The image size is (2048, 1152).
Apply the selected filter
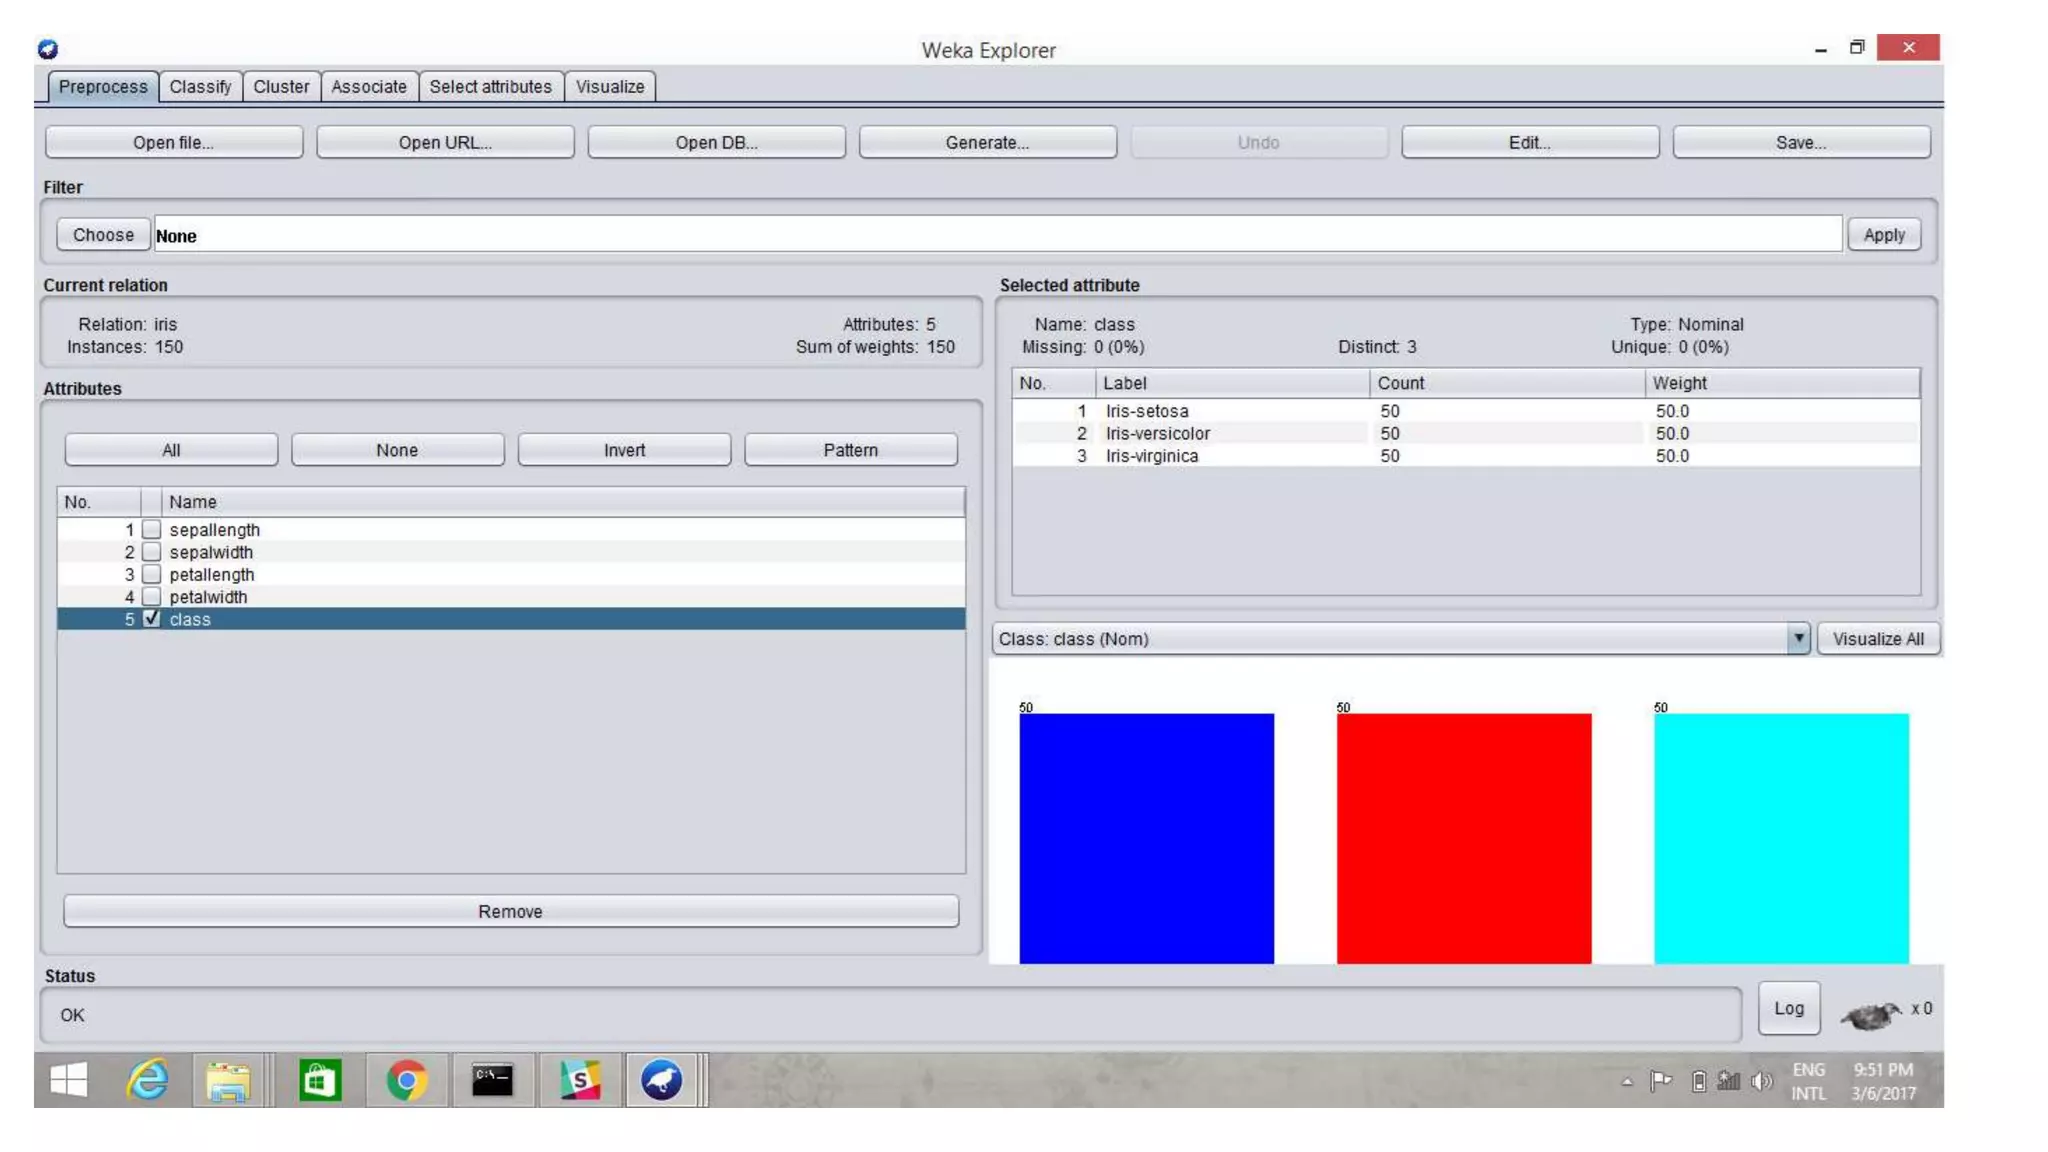click(x=1884, y=235)
